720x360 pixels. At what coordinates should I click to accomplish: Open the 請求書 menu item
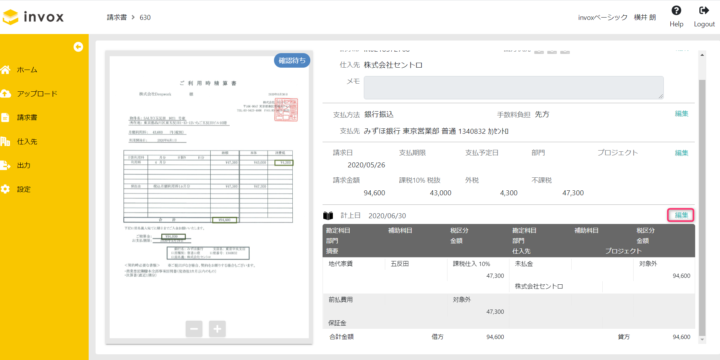click(27, 118)
